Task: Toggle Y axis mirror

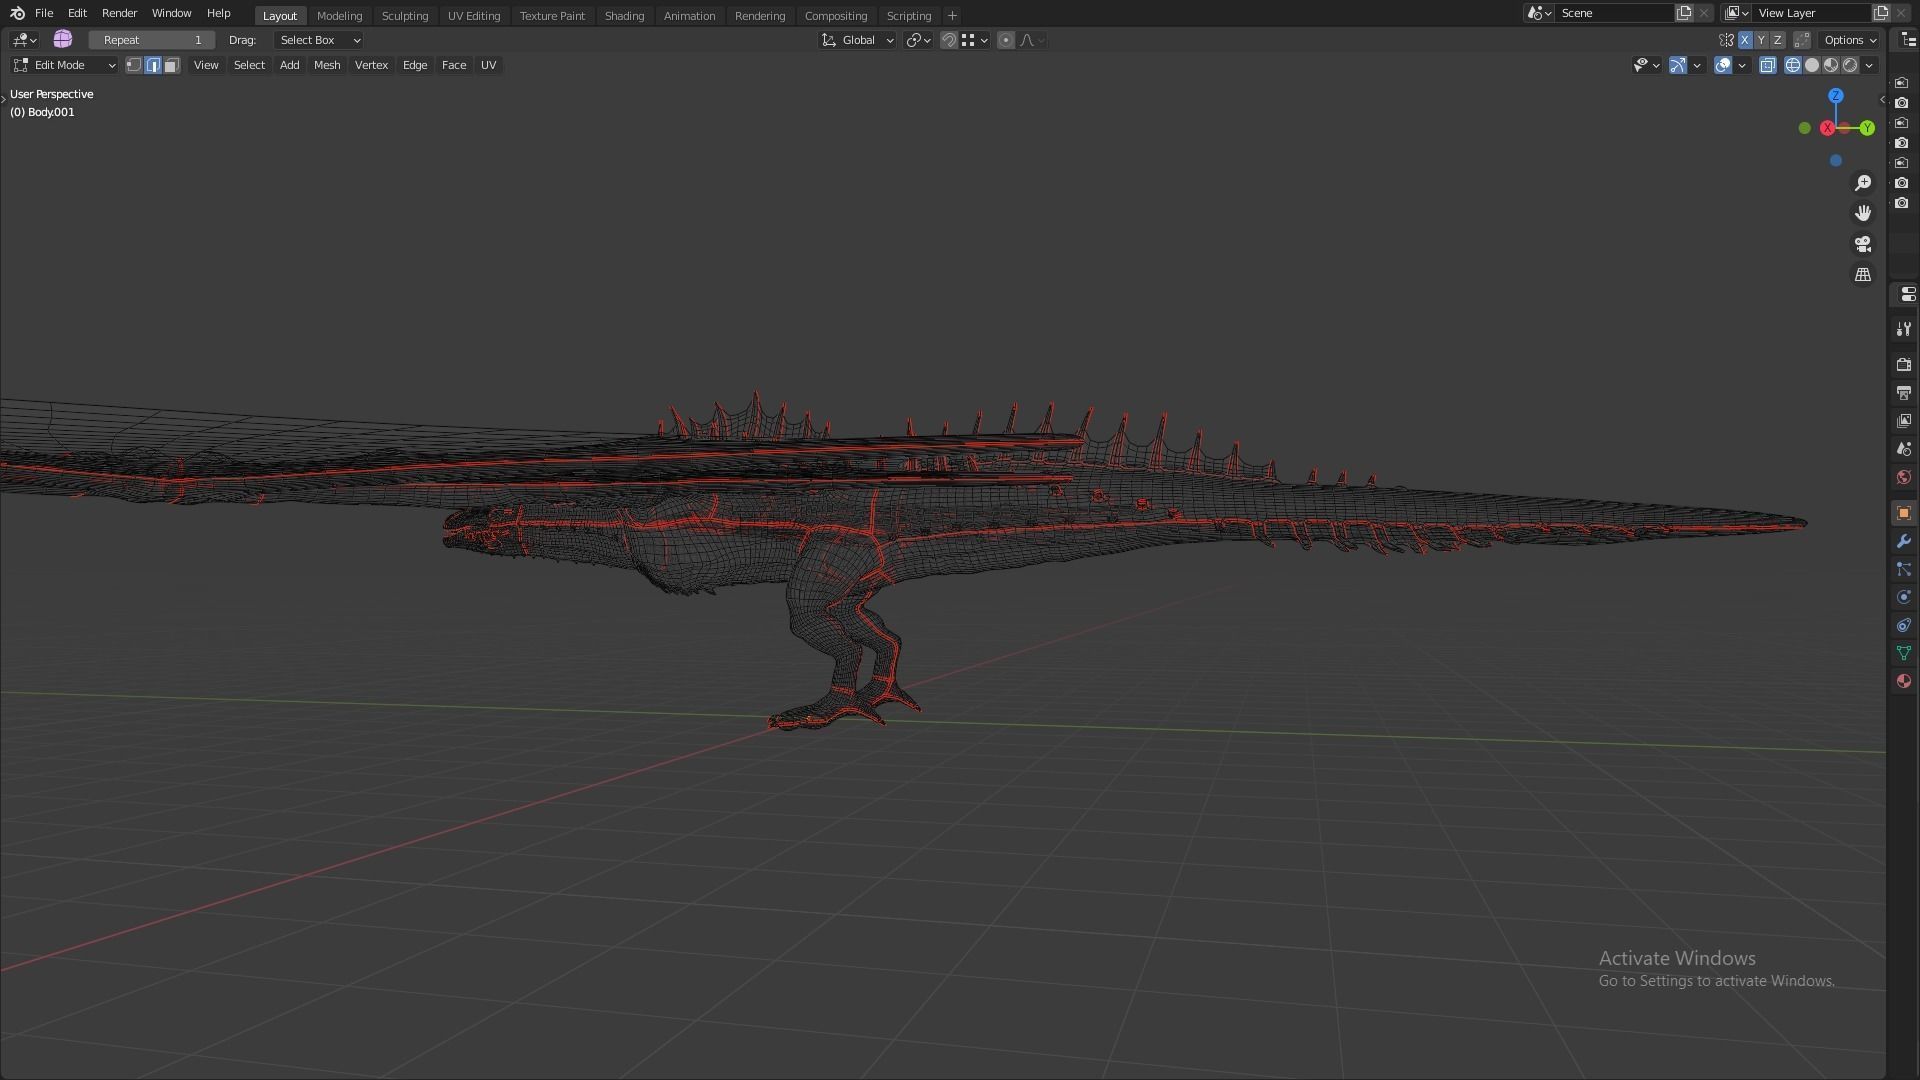Action: tap(1761, 40)
